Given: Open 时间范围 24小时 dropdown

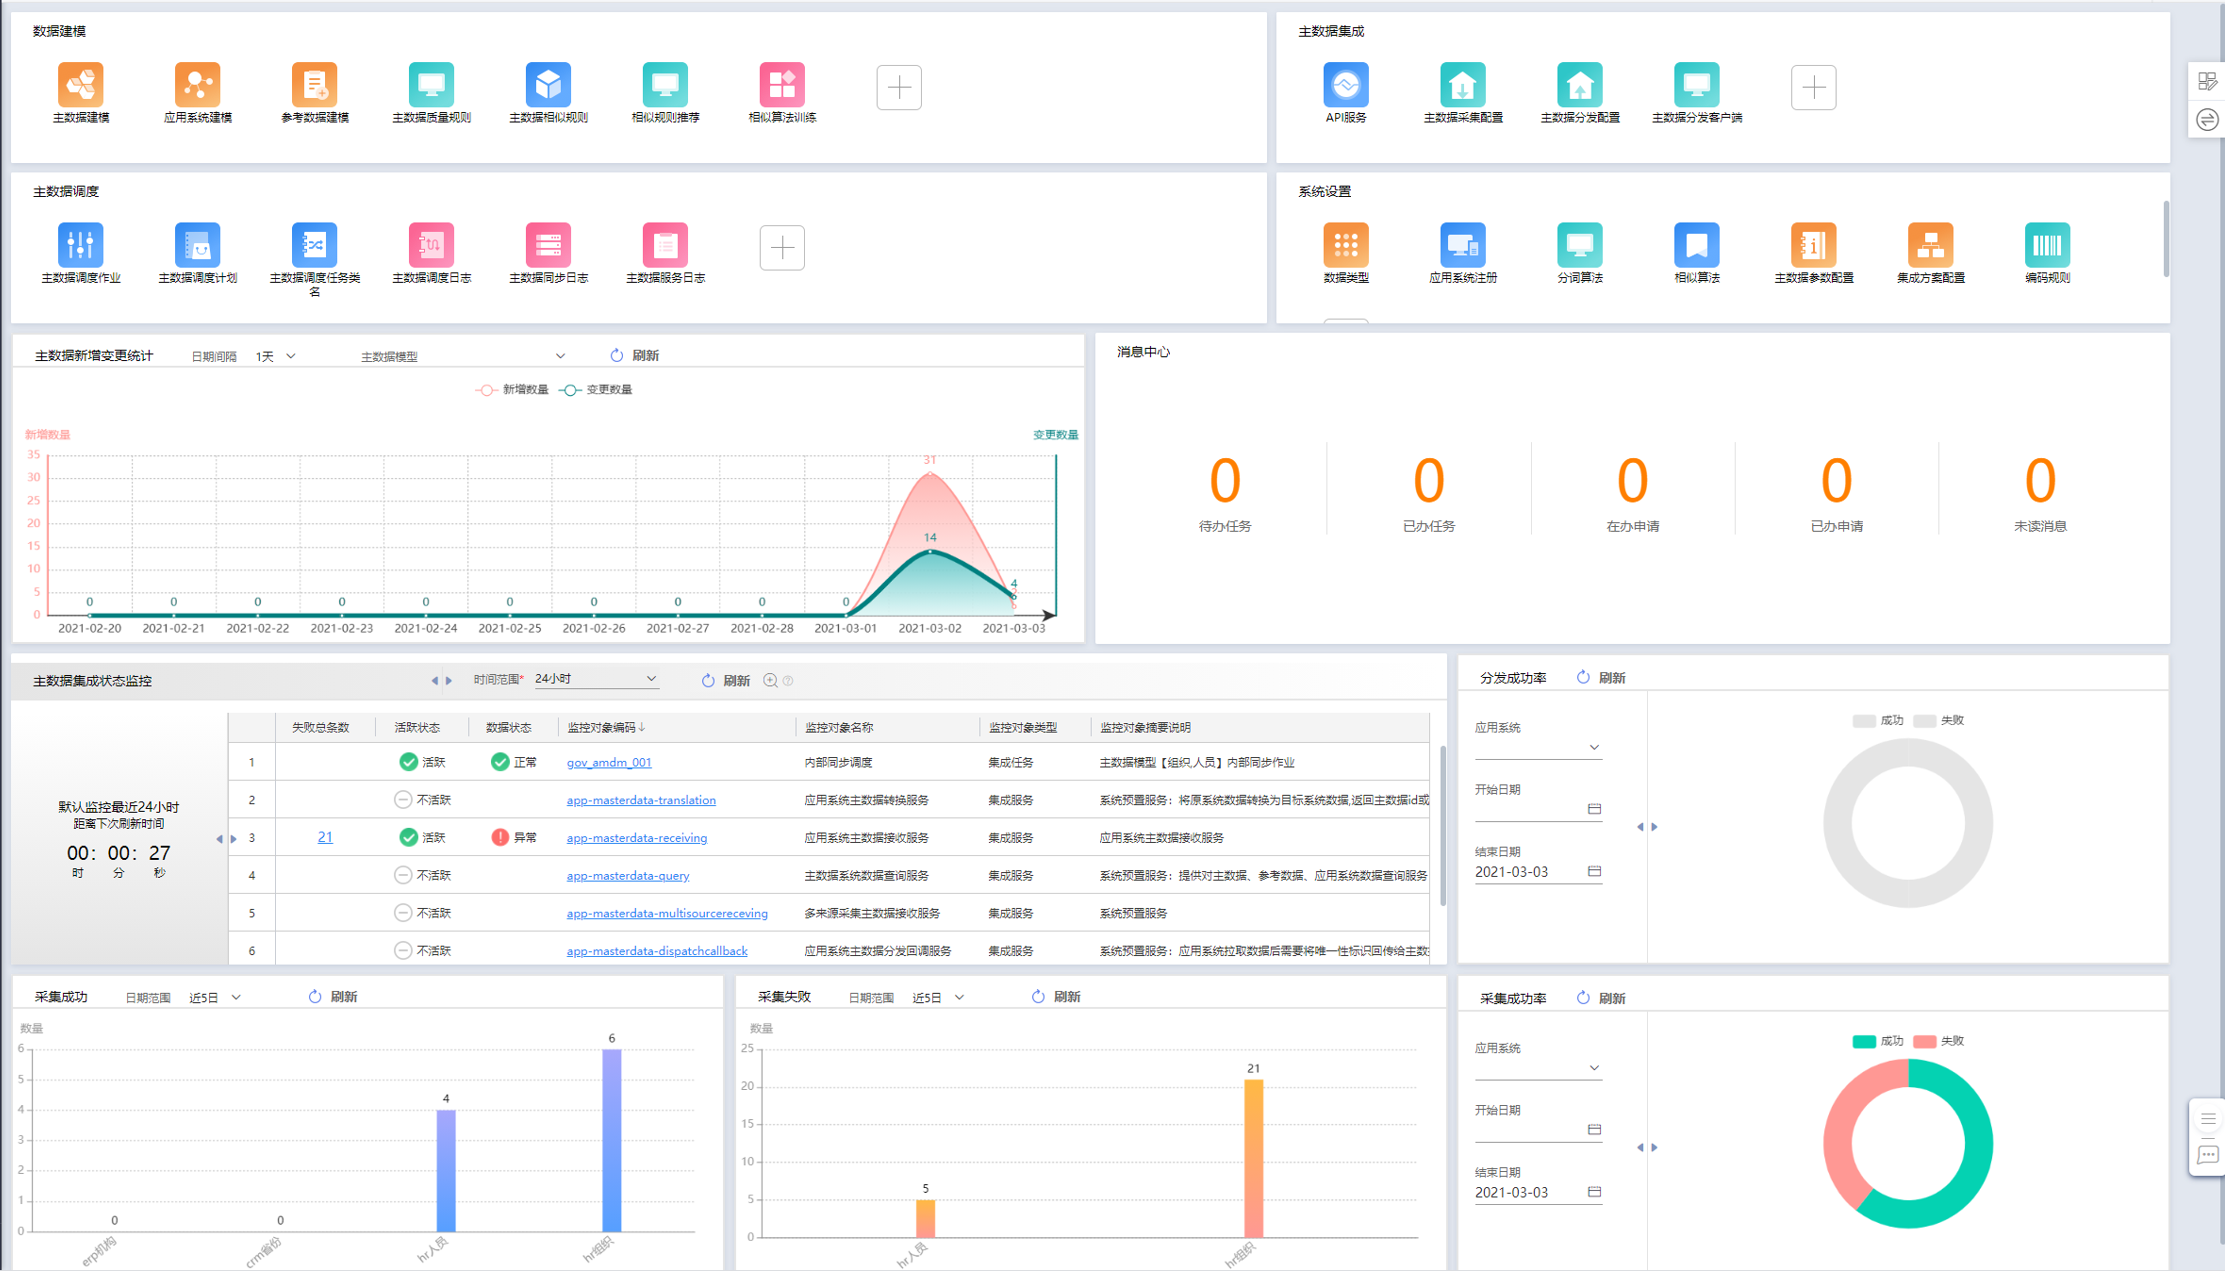Looking at the screenshot, I should tap(595, 679).
